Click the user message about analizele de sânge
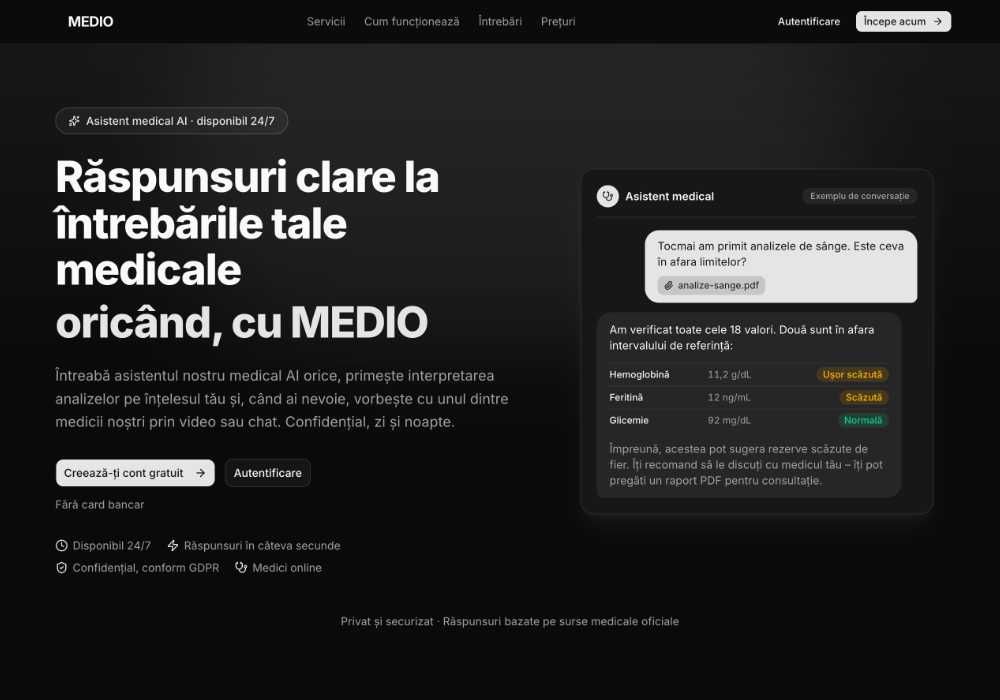The height and width of the screenshot is (700, 1000). click(x=781, y=266)
